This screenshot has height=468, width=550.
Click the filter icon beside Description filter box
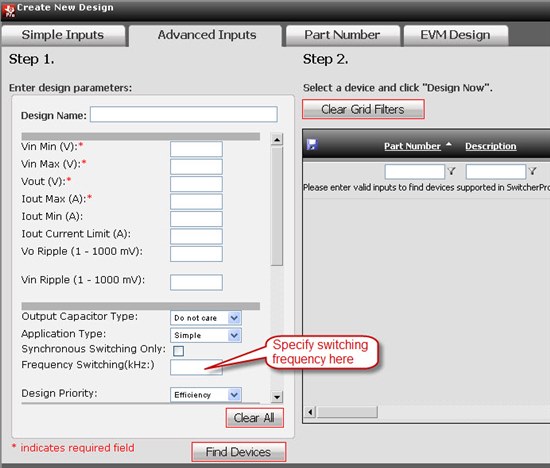click(532, 171)
